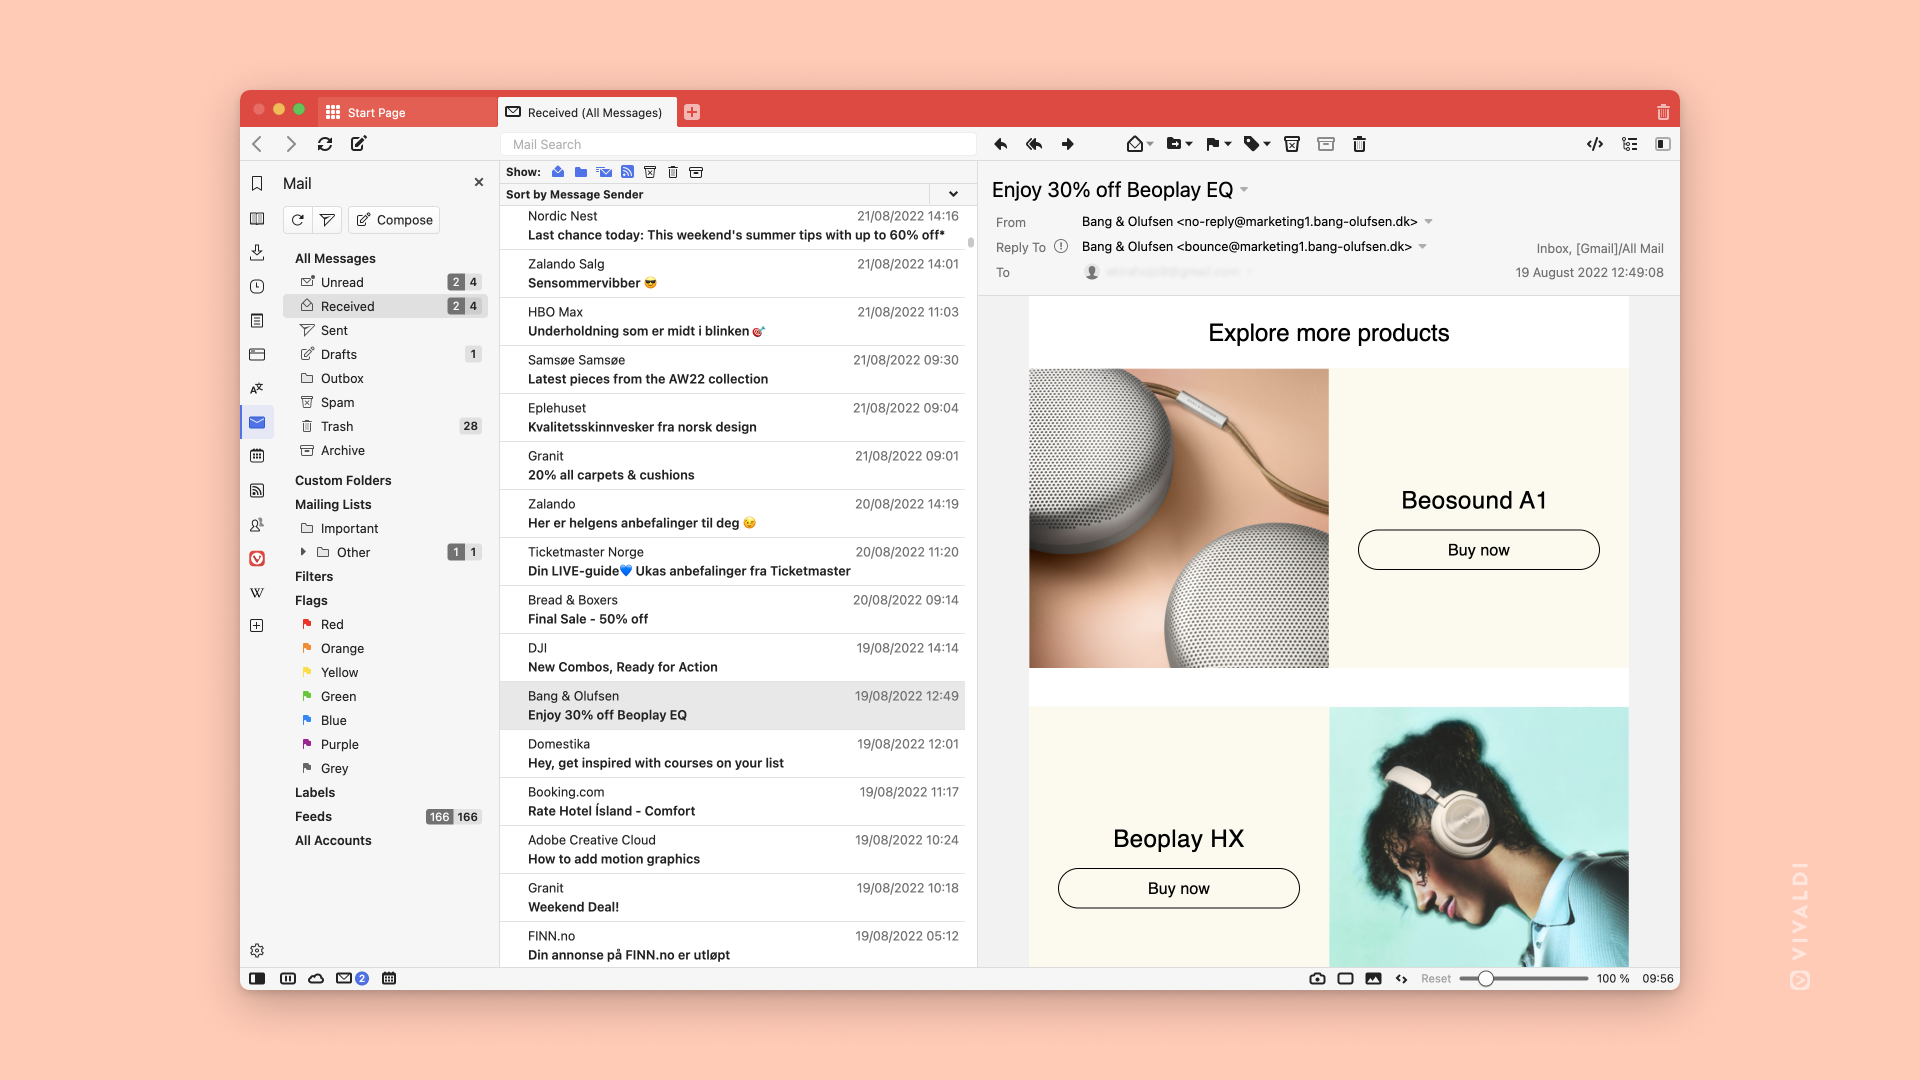Refresh mail with the reload icon in the nav bar

click(x=325, y=144)
